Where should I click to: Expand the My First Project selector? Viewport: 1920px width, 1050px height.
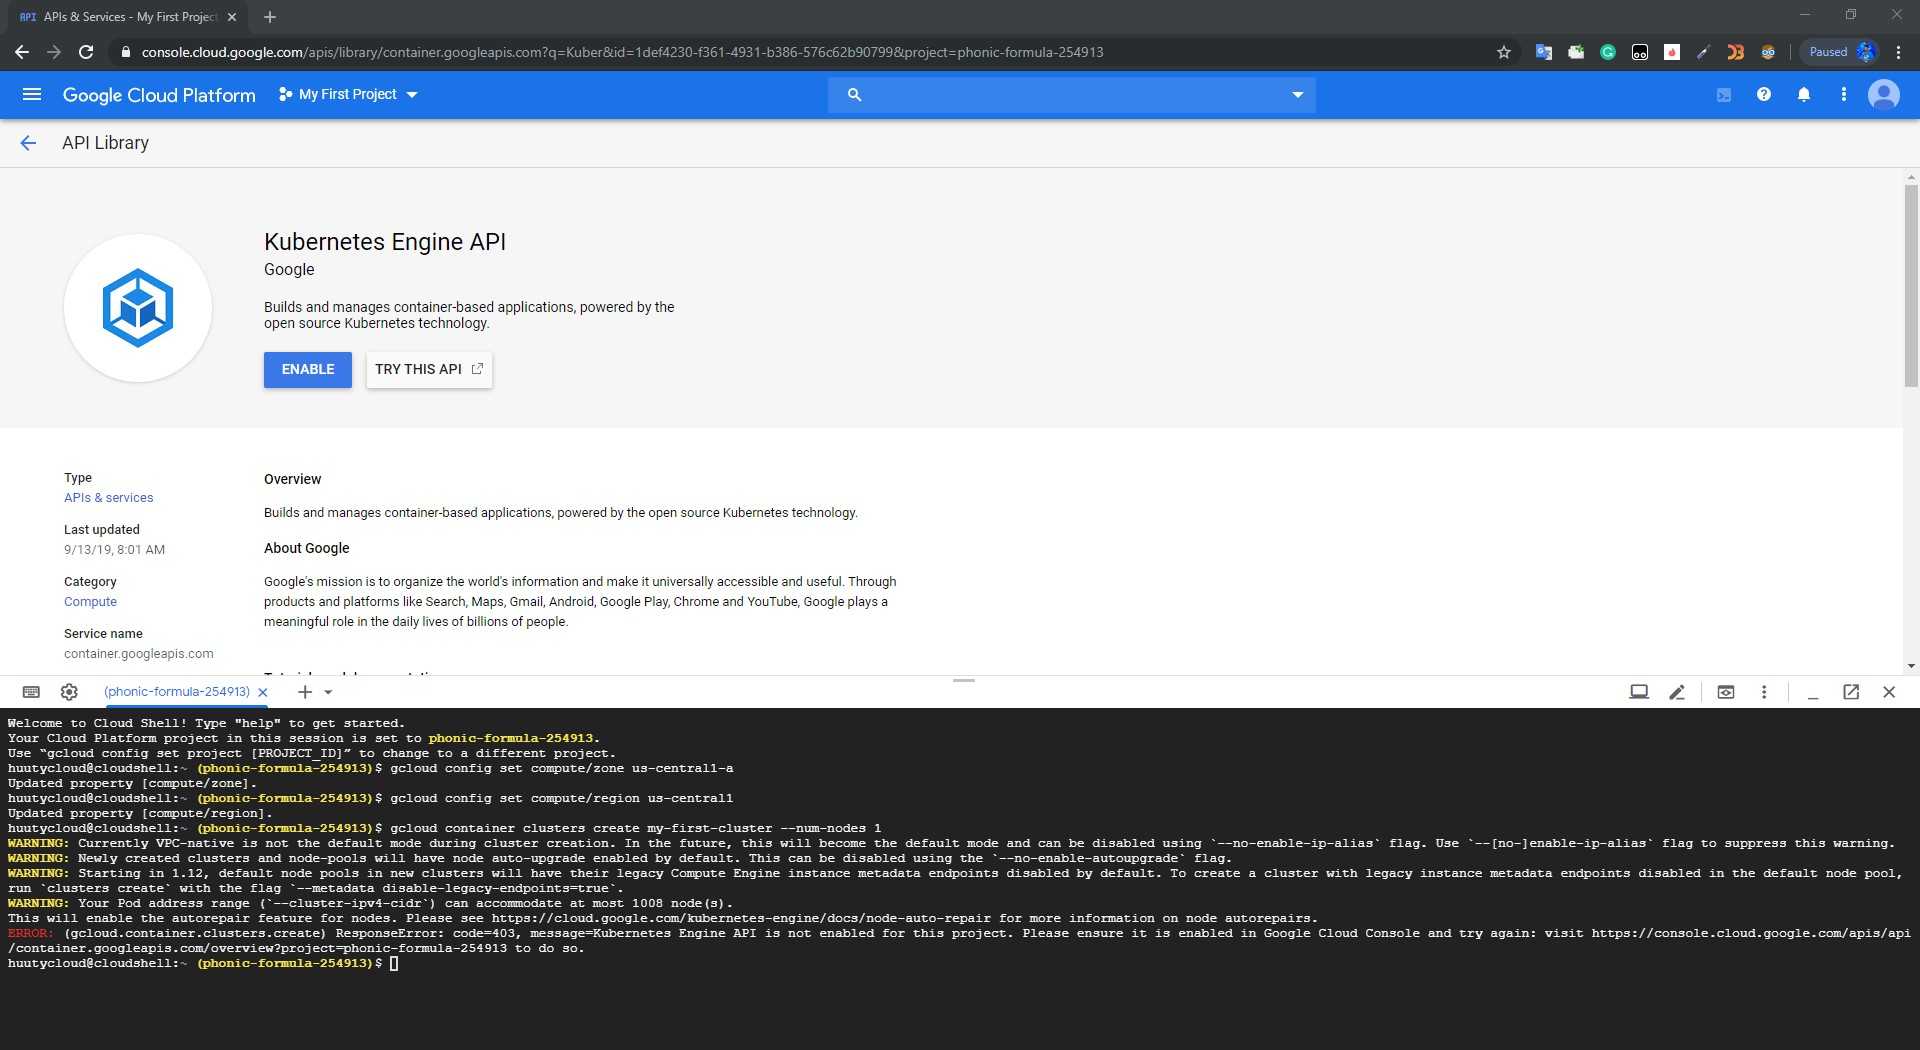(348, 94)
